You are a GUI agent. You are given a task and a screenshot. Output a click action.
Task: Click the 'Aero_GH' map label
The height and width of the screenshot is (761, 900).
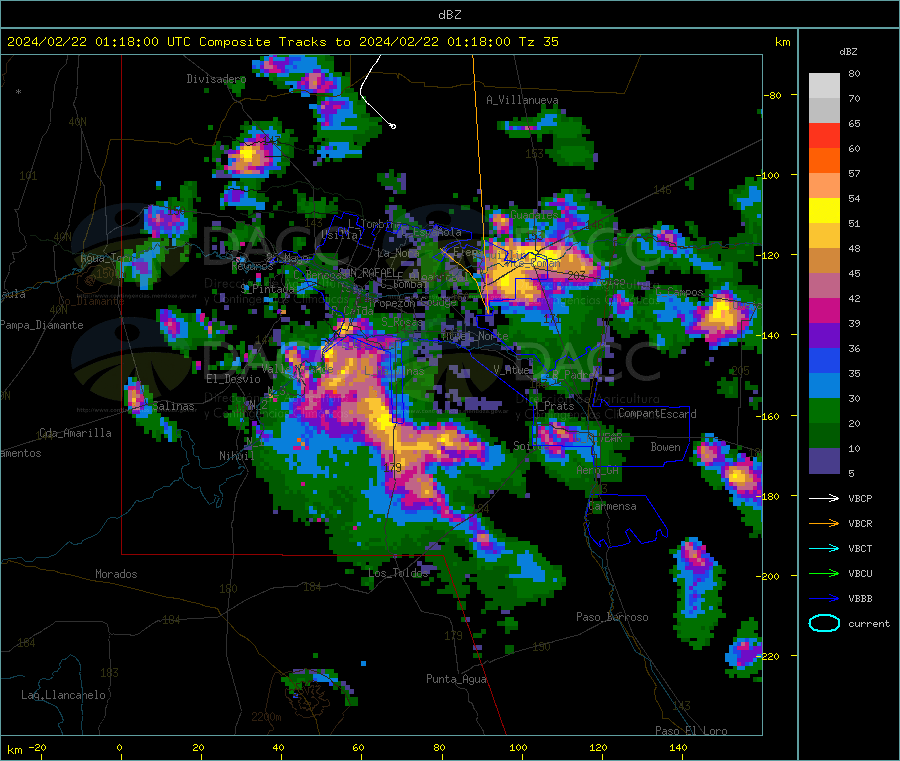point(598,471)
